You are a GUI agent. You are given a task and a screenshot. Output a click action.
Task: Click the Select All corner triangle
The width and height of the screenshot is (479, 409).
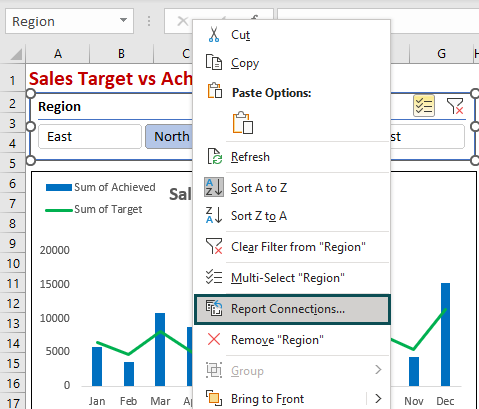[x=16, y=54]
